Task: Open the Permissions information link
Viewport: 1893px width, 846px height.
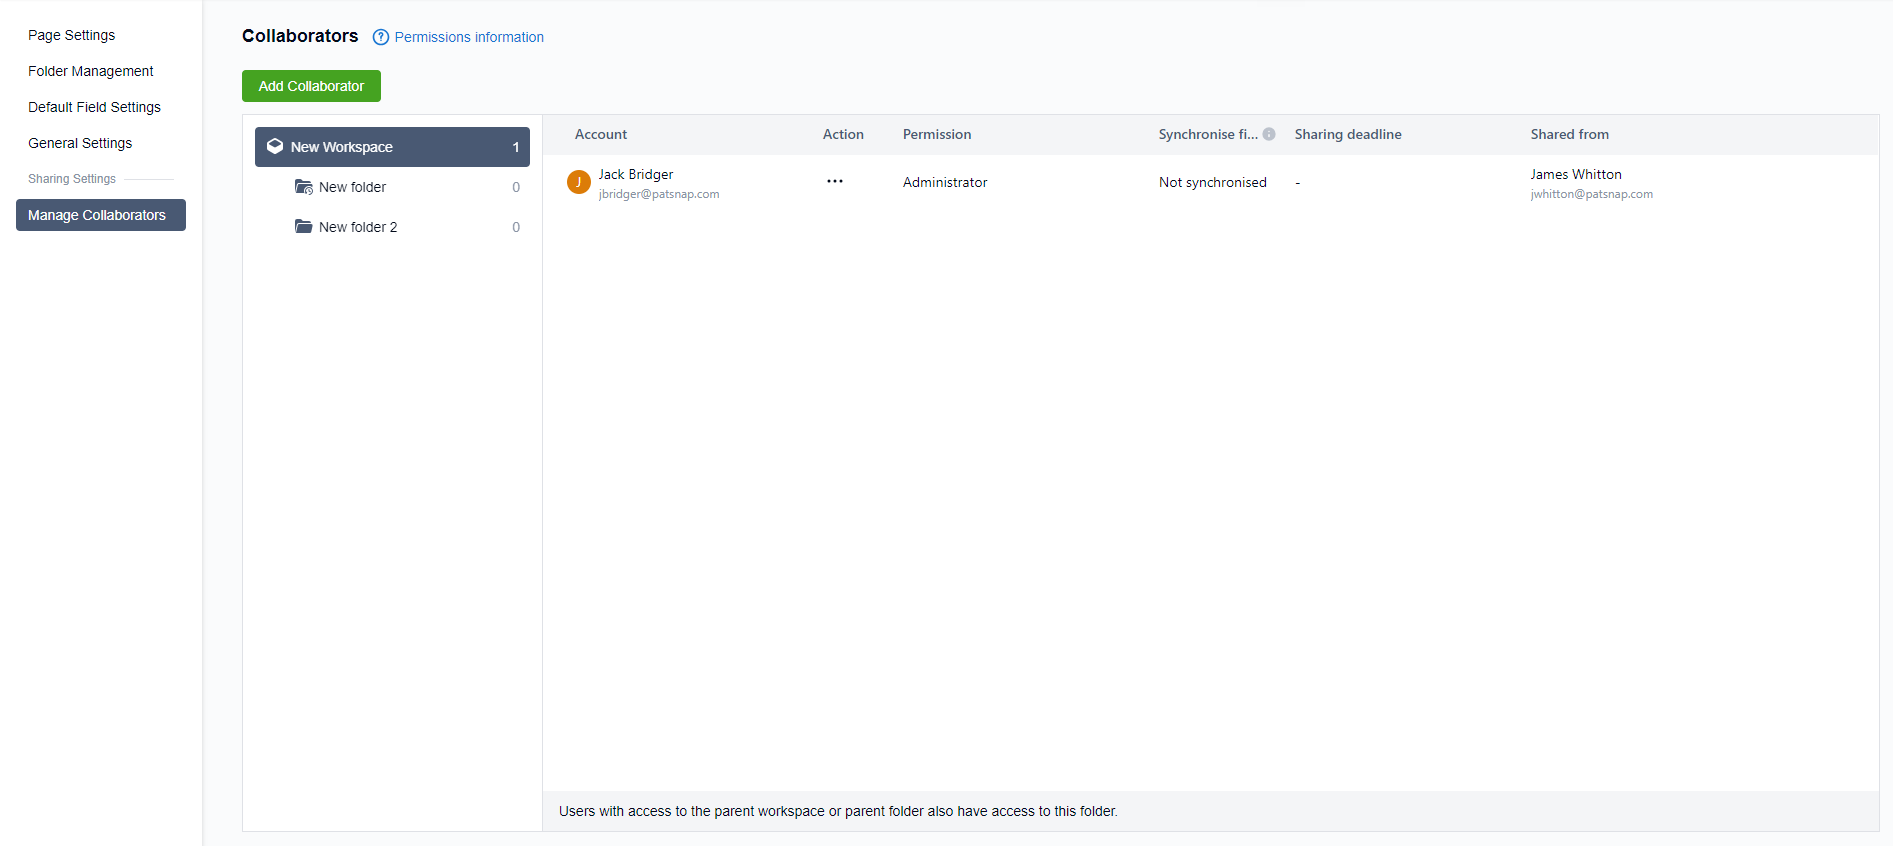Action: (x=469, y=37)
